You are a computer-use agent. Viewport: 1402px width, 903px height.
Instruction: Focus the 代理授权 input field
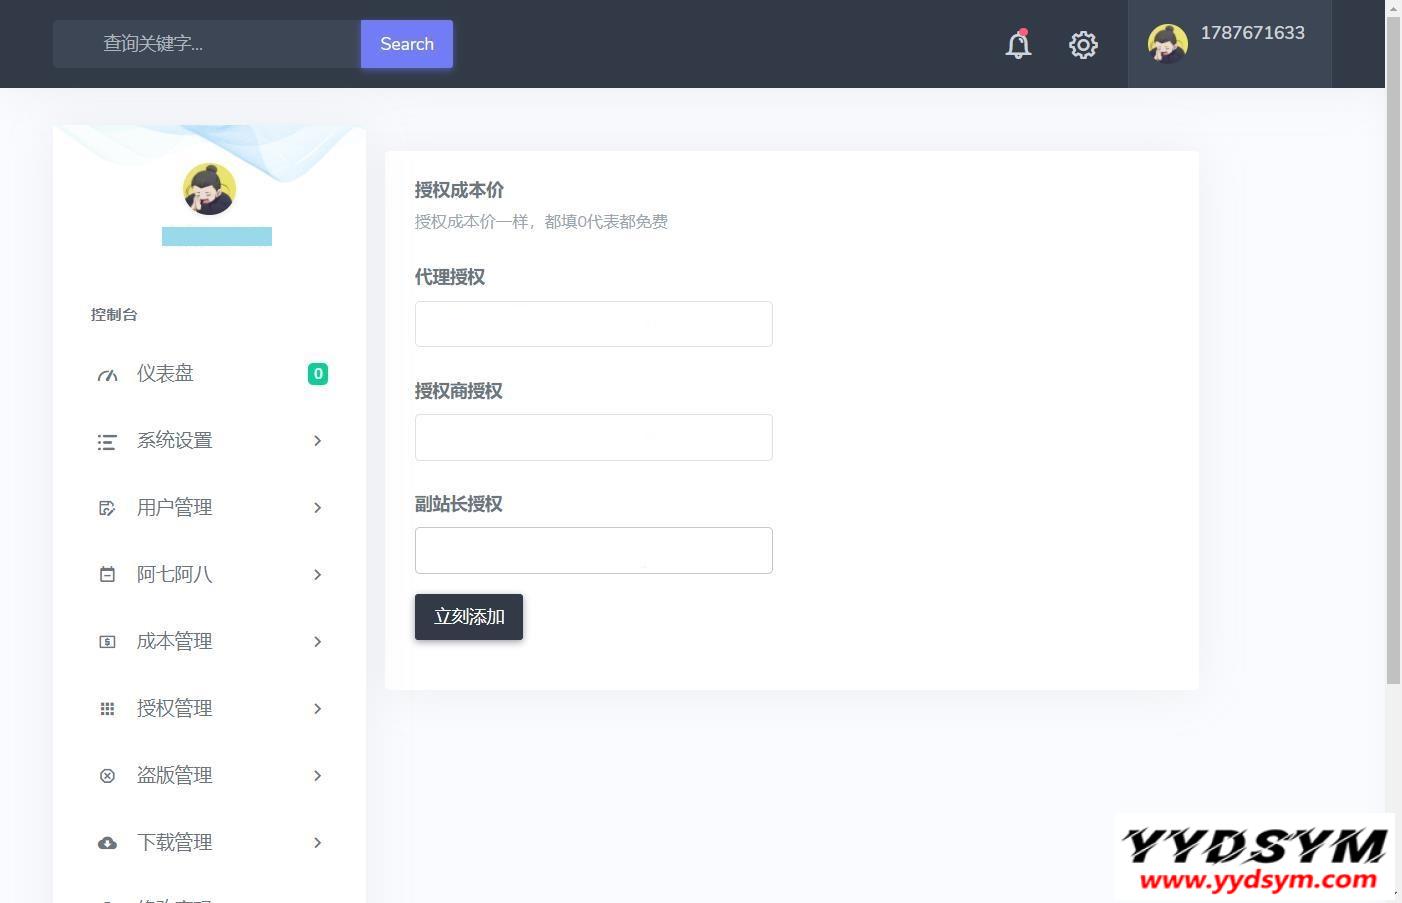[593, 324]
